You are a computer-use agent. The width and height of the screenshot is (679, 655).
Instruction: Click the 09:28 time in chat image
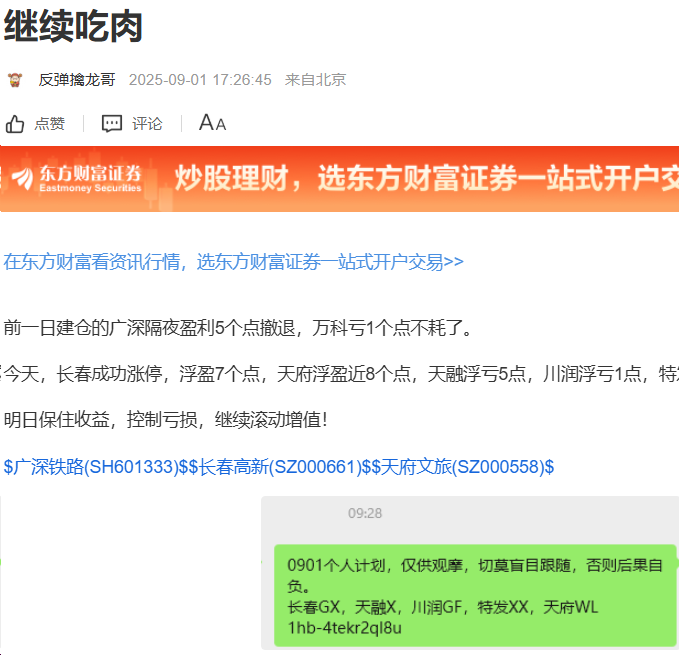click(365, 513)
